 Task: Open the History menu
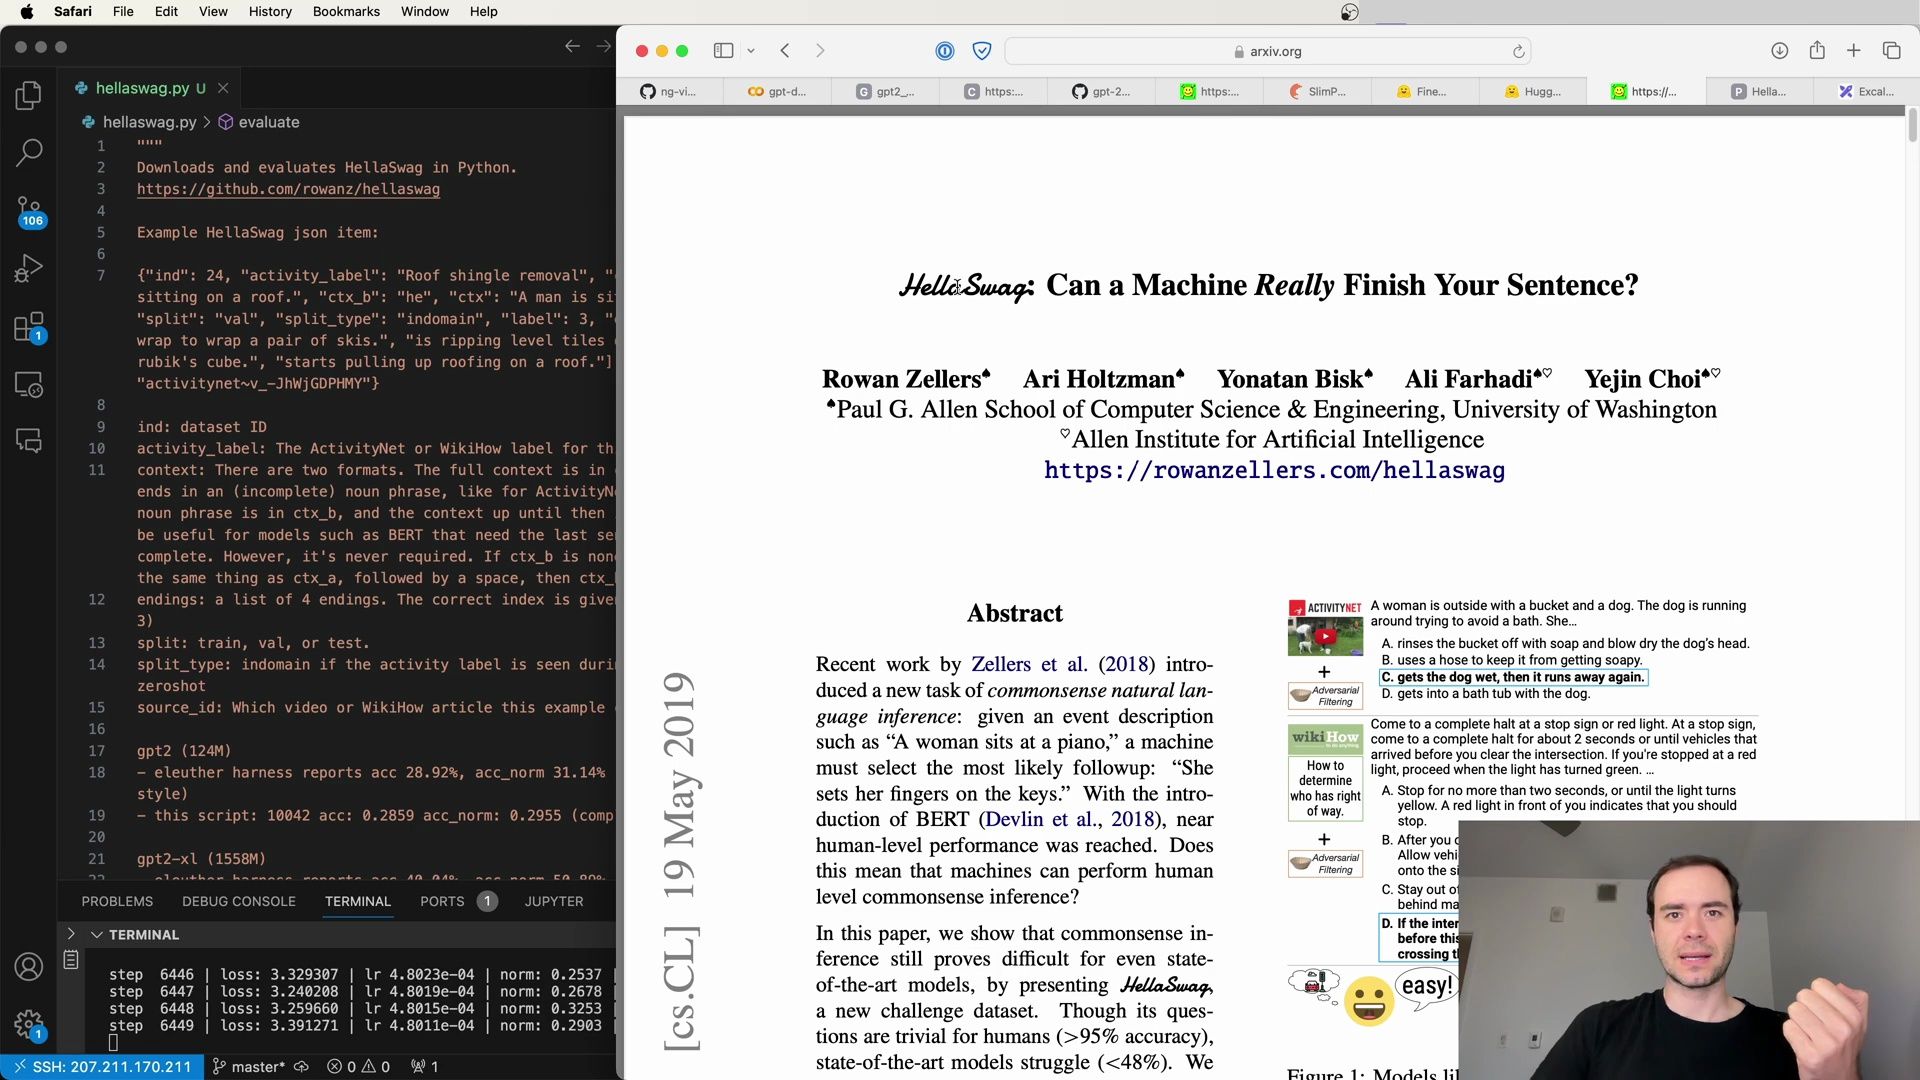270,11
